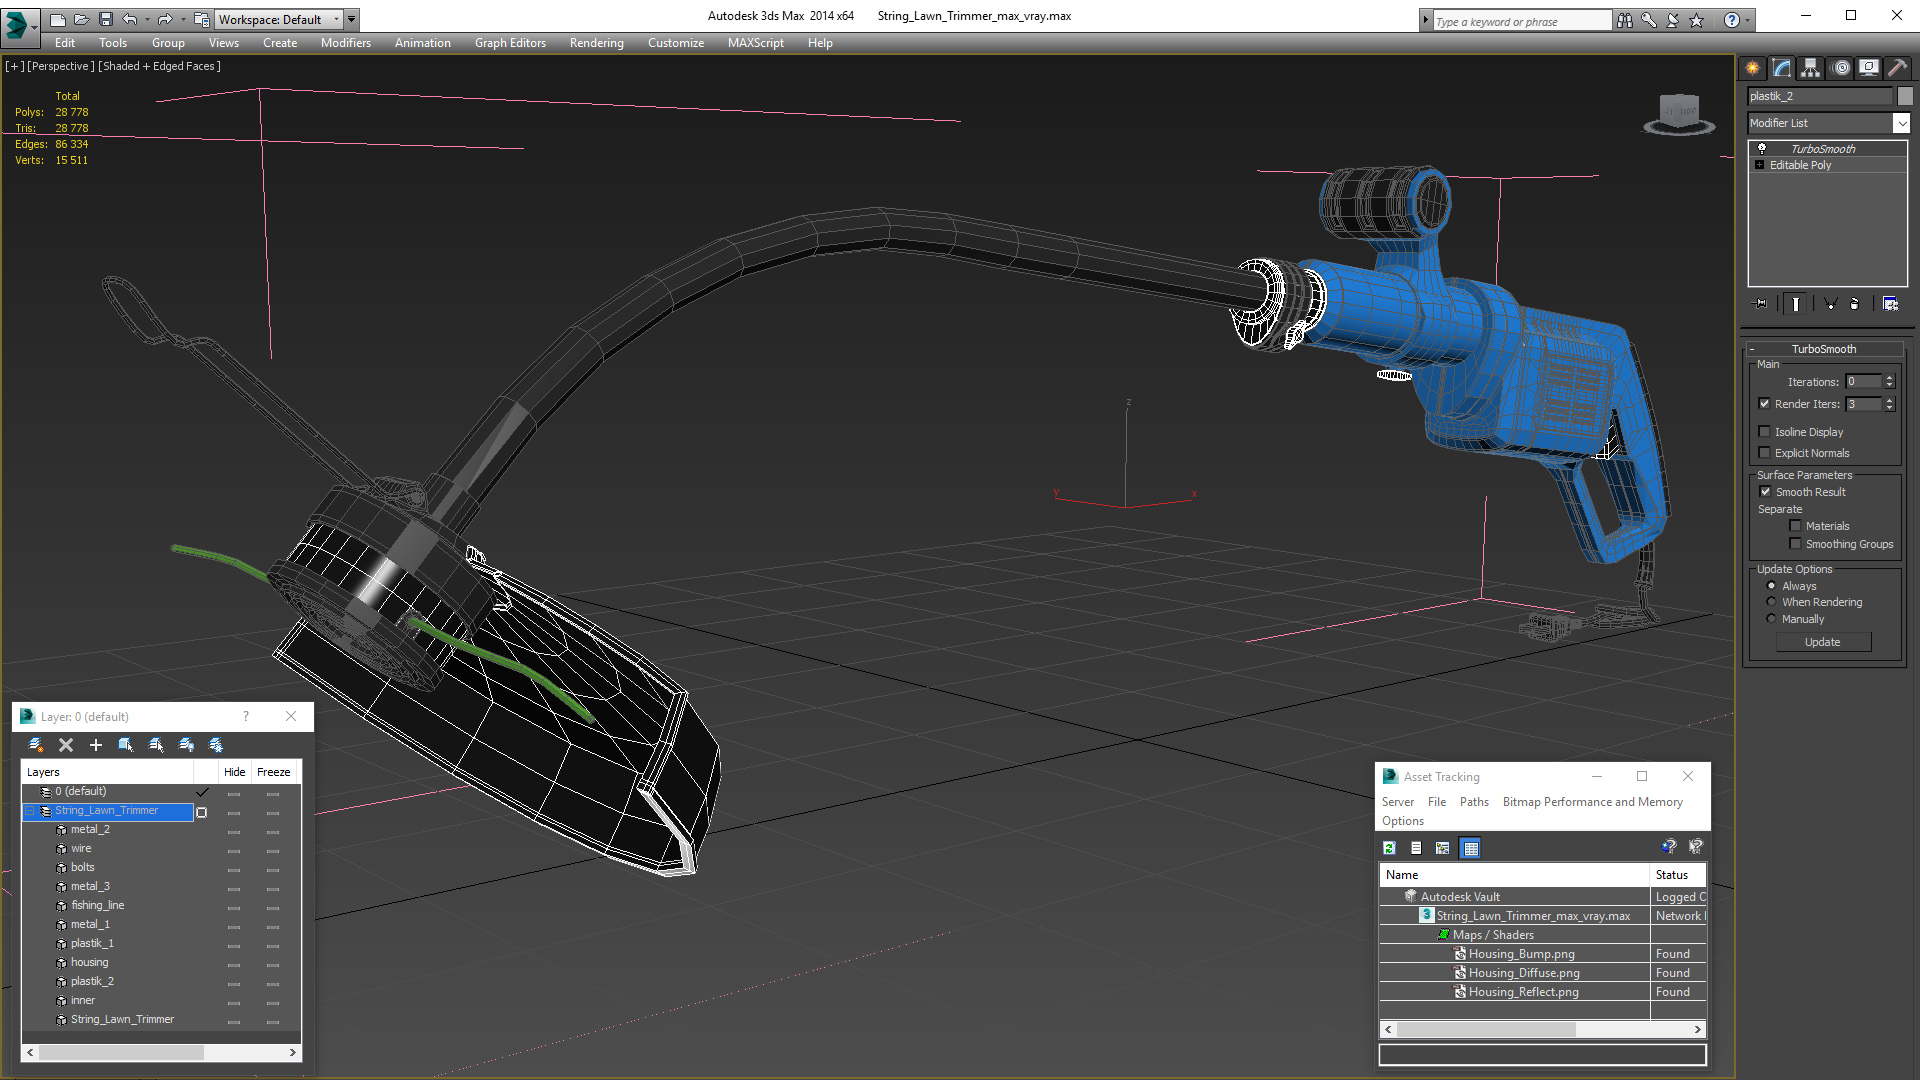The image size is (1920, 1080).
Task: Click the Update button in TurboSmooth
Action: [1823, 642]
